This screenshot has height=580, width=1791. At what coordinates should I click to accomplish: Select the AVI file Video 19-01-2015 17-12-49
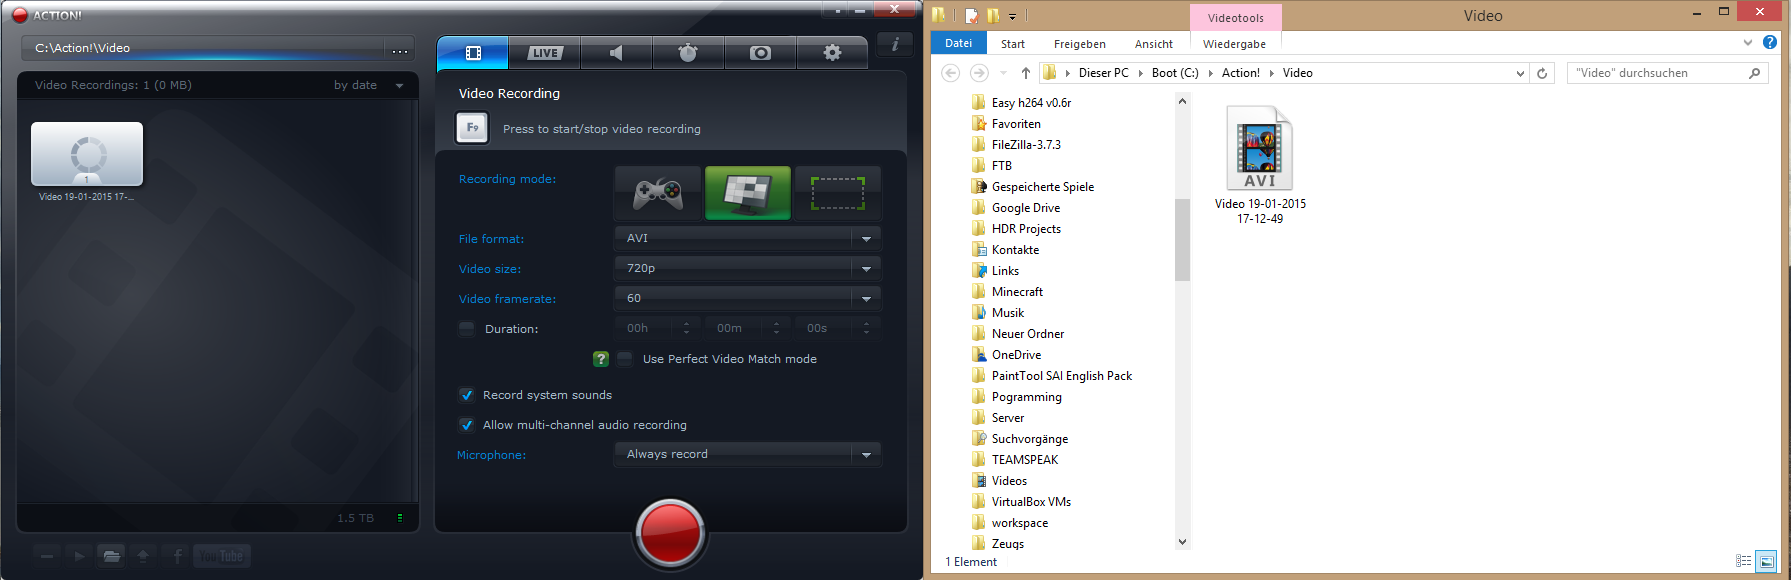click(x=1260, y=165)
